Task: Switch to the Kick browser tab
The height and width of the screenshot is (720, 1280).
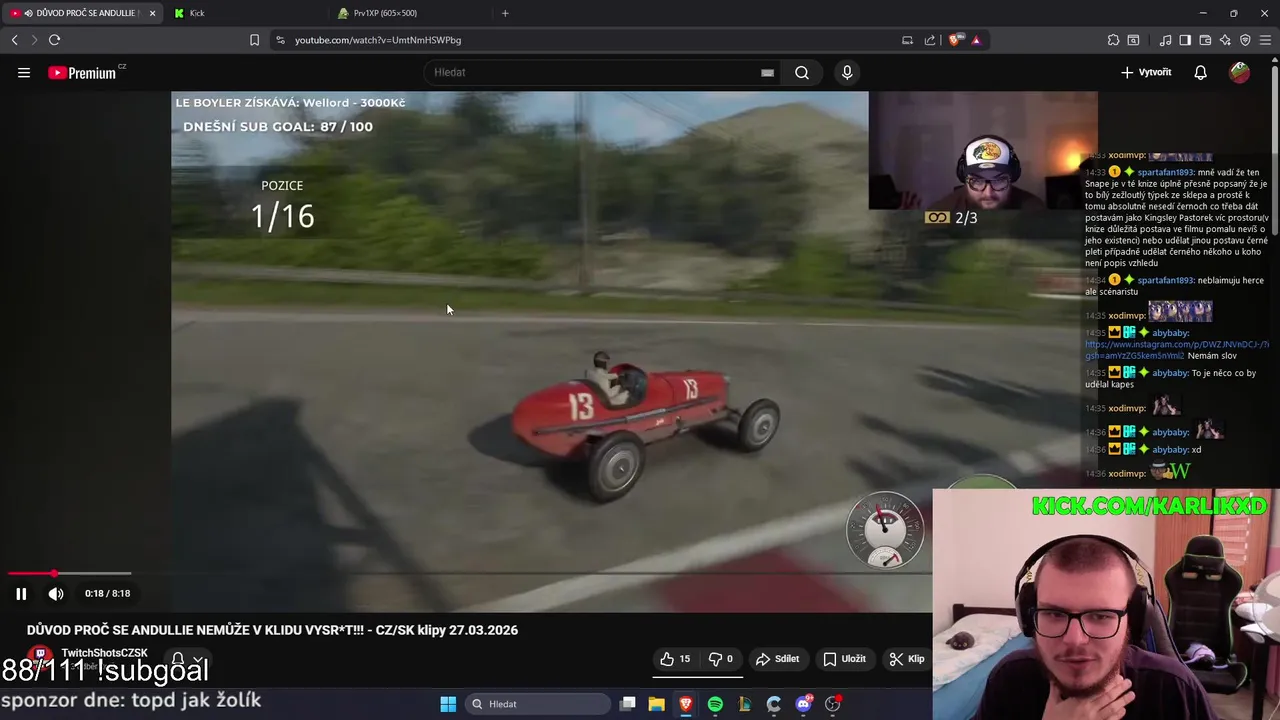Action: [x=246, y=13]
